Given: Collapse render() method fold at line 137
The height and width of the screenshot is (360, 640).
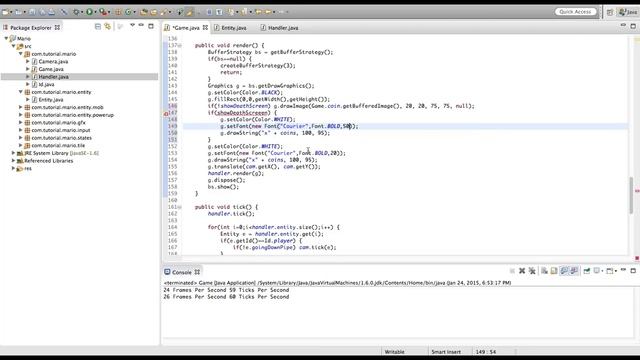Looking at the screenshot, I should tap(180, 46).
